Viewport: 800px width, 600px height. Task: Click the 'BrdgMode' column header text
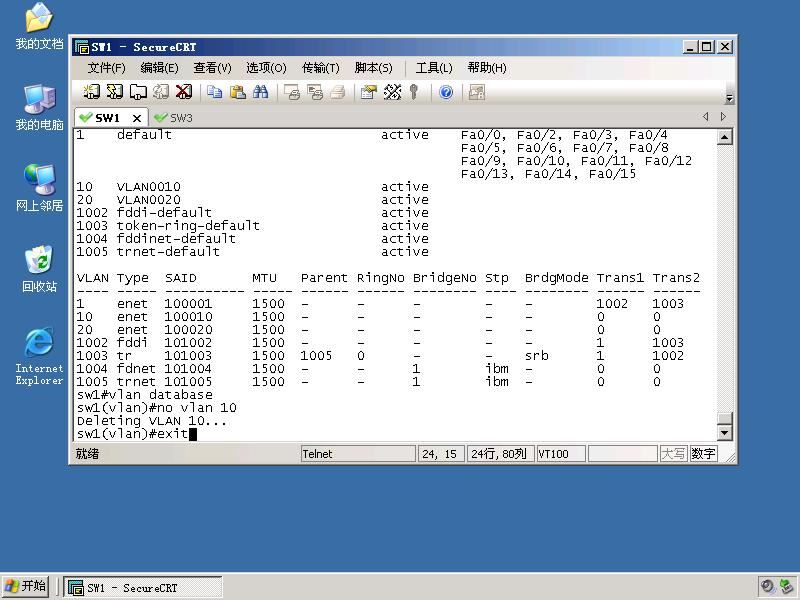pyautogui.click(x=556, y=278)
